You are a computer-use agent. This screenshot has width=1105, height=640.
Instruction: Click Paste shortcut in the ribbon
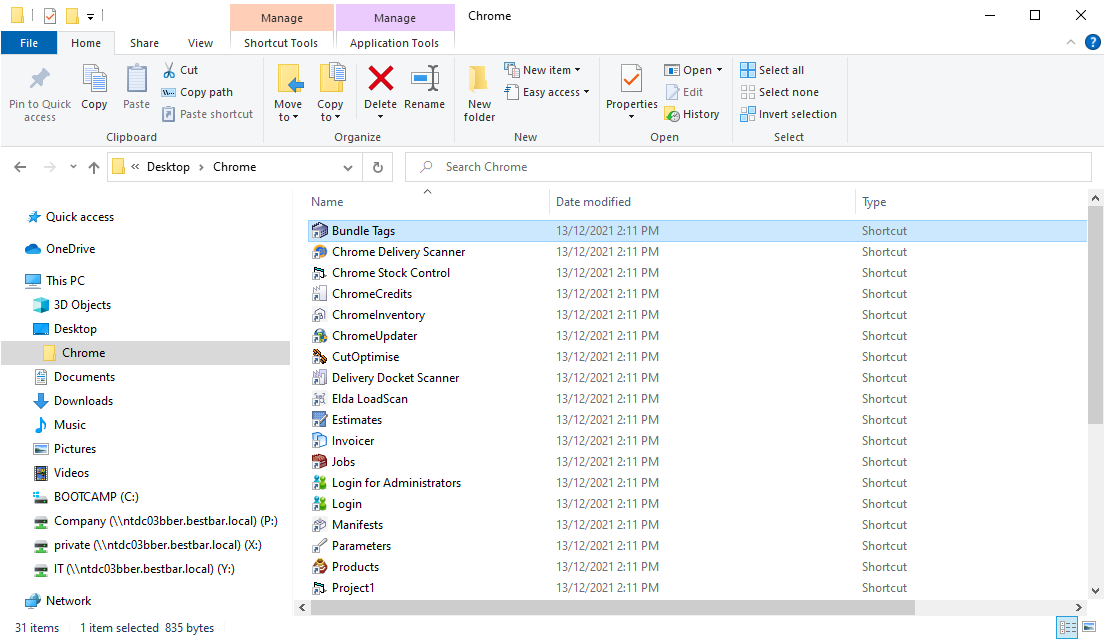coord(207,113)
